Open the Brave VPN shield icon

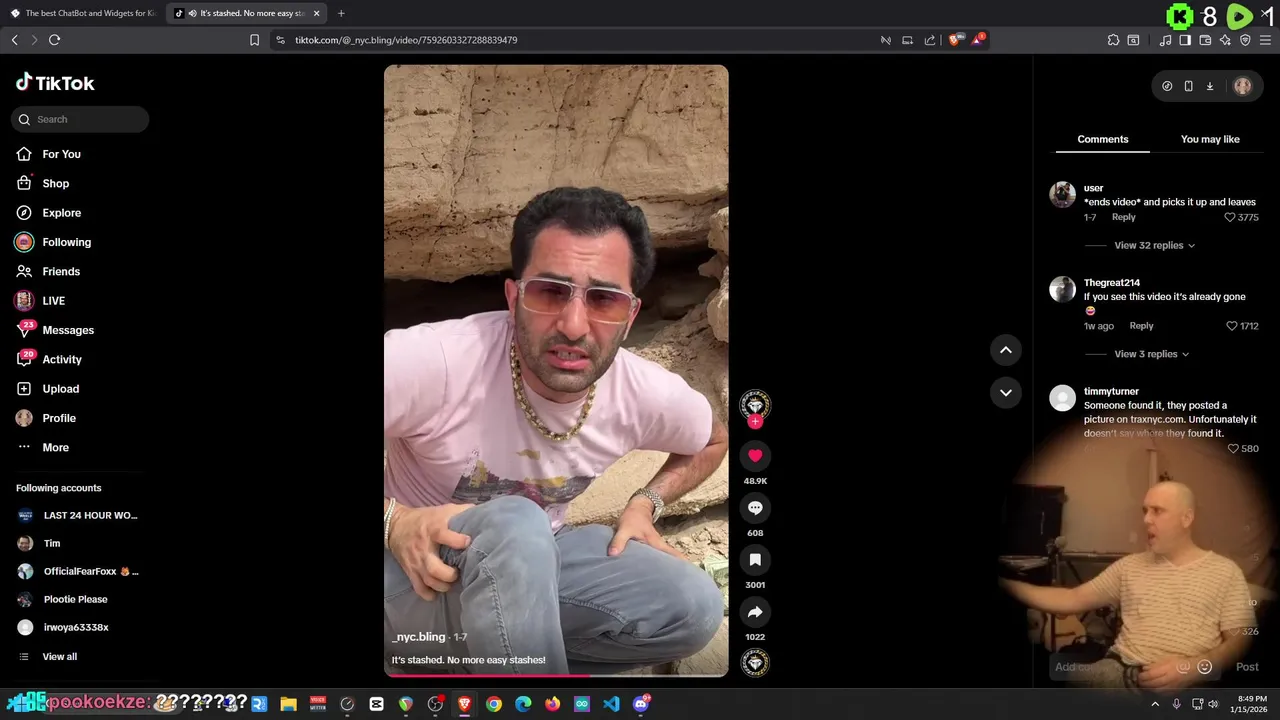[1245, 40]
